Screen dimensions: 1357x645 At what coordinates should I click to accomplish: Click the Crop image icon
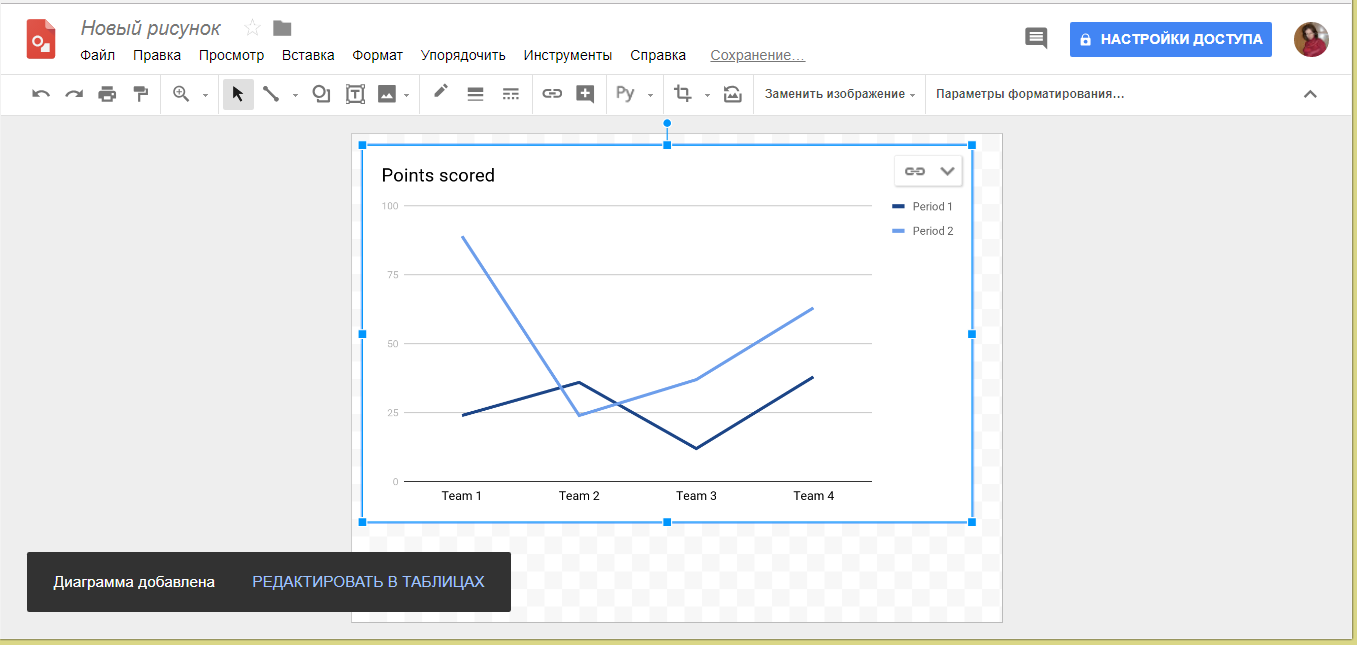[x=683, y=94]
